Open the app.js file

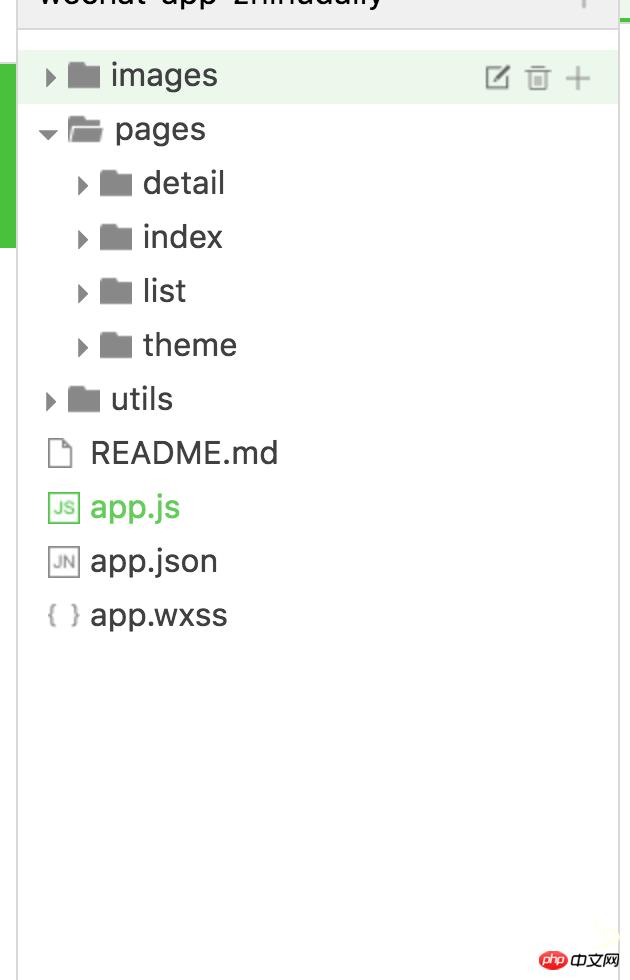(135, 508)
